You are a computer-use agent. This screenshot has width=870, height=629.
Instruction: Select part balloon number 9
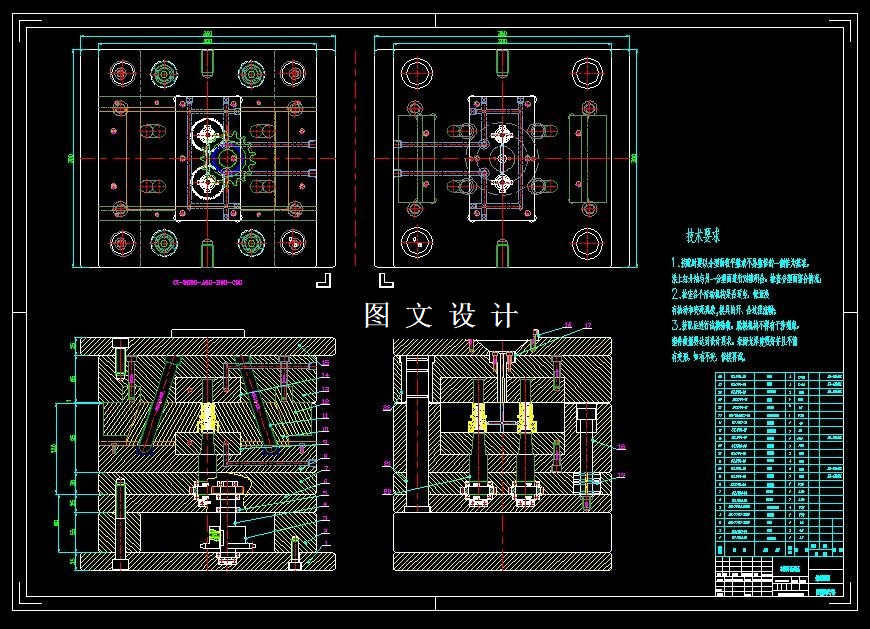tap(326, 442)
